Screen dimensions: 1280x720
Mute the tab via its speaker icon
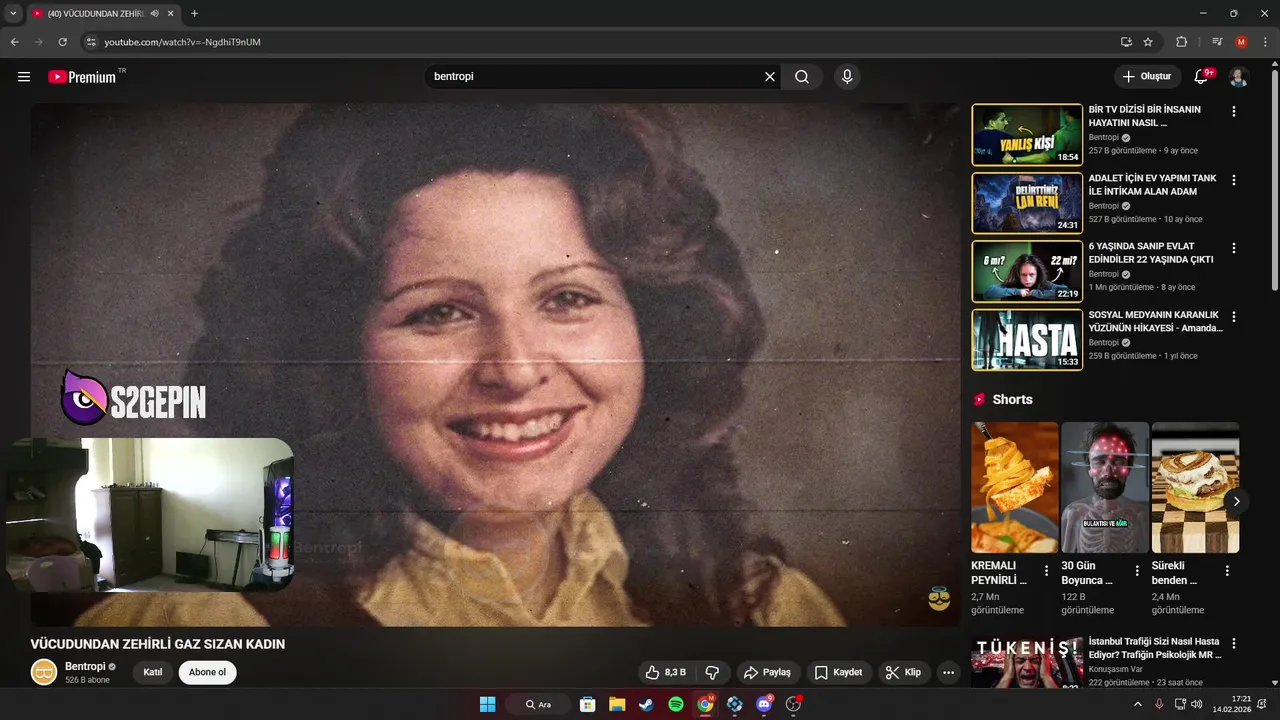click(154, 14)
